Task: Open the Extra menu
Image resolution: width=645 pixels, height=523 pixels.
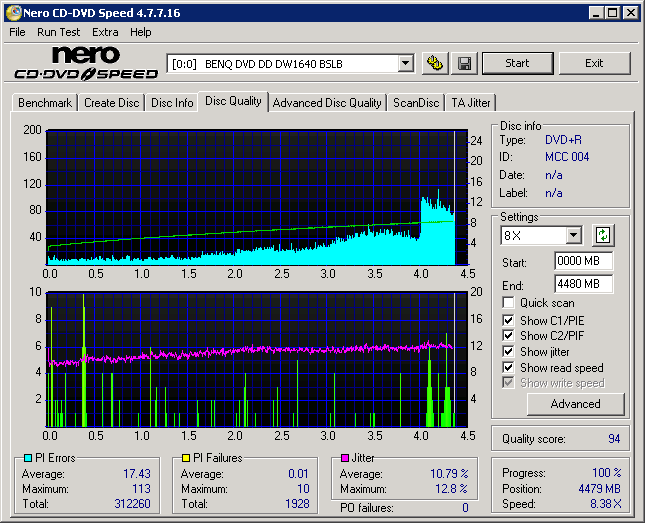Action: (x=105, y=32)
